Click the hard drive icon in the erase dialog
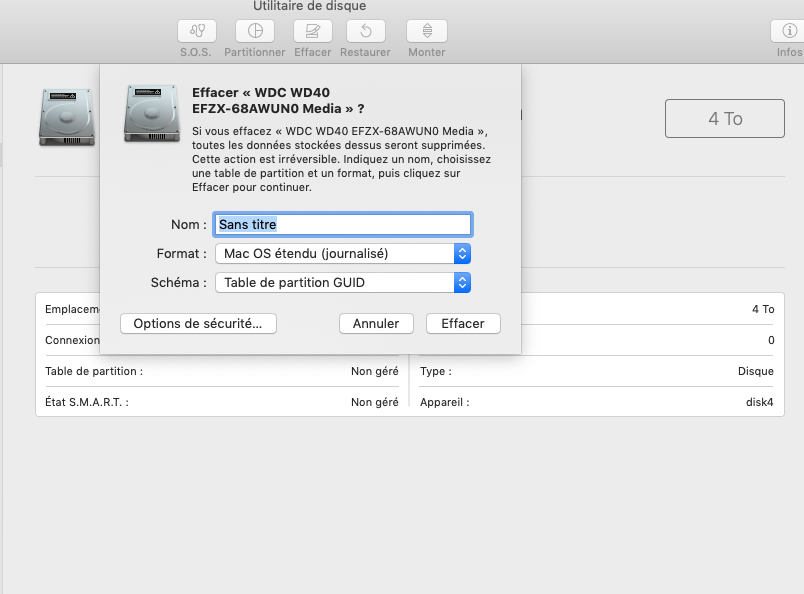804x594 pixels. 152,112
